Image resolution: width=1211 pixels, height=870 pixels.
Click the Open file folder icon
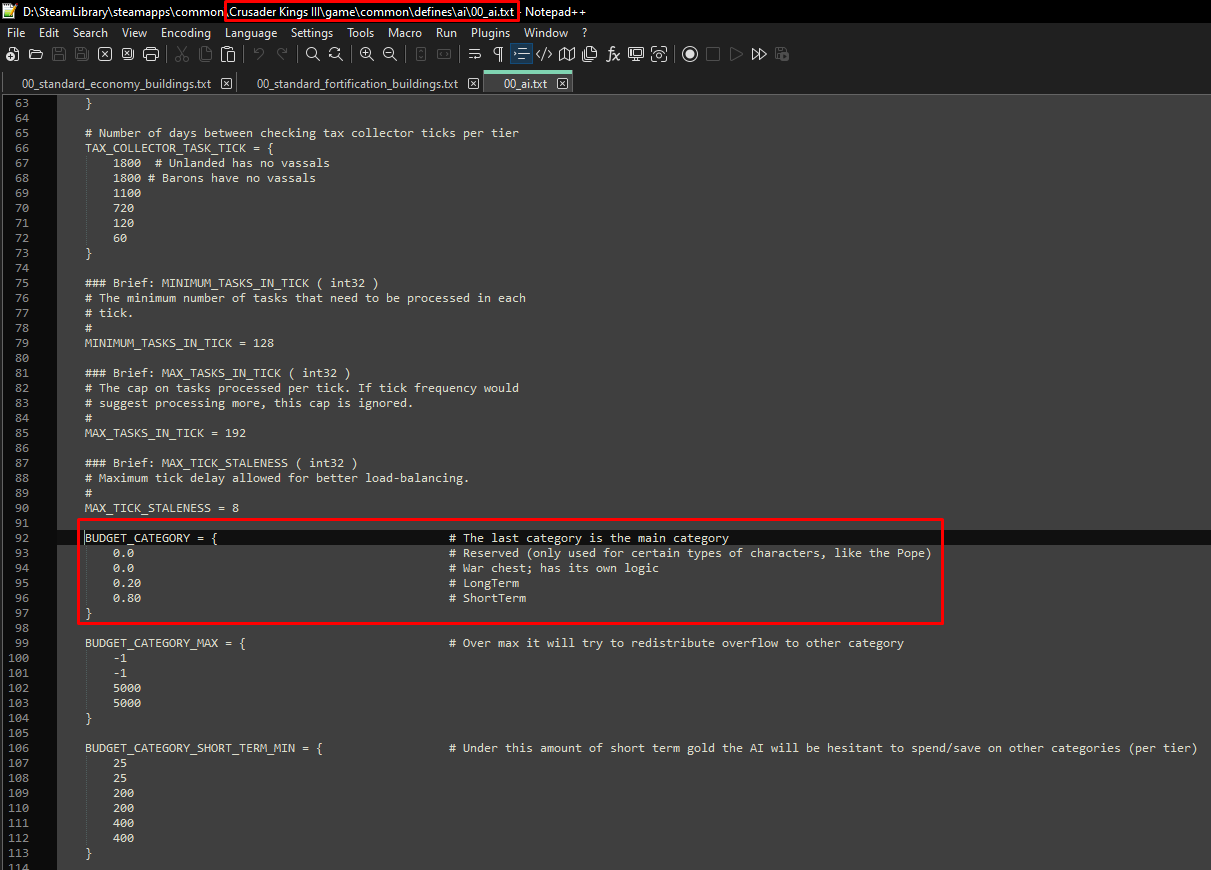pos(36,54)
